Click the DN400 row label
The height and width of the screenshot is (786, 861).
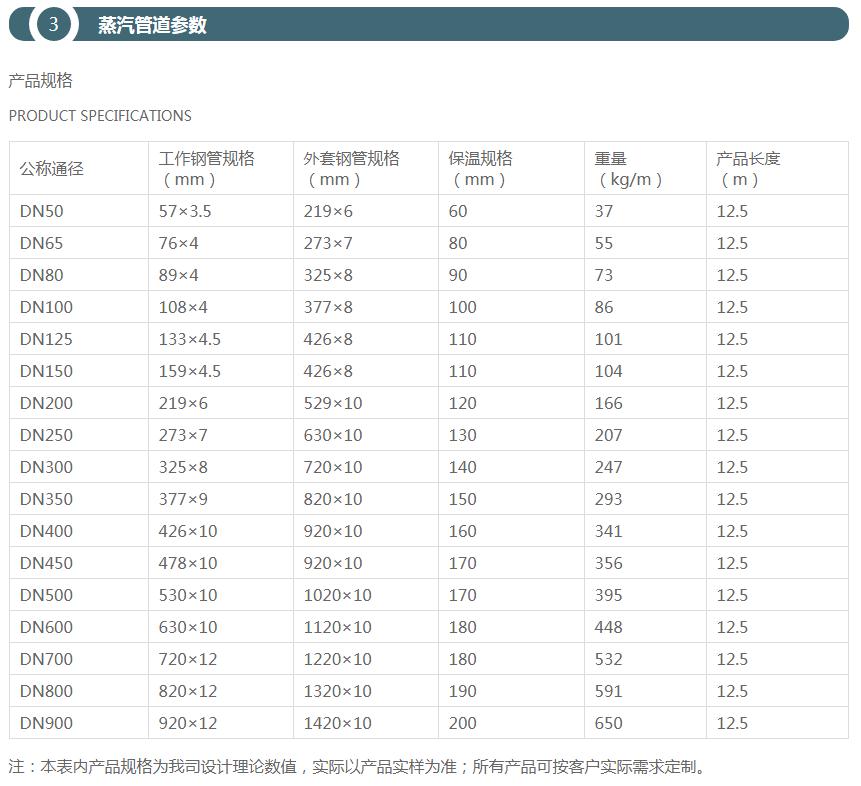pos(46,531)
